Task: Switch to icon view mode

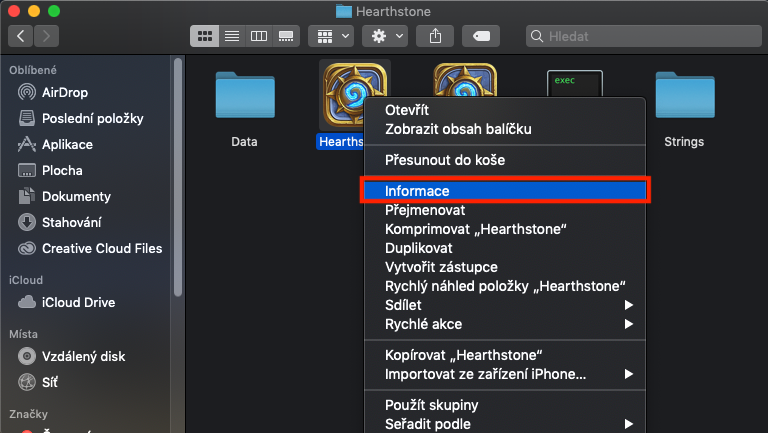Action: pyautogui.click(x=205, y=36)
